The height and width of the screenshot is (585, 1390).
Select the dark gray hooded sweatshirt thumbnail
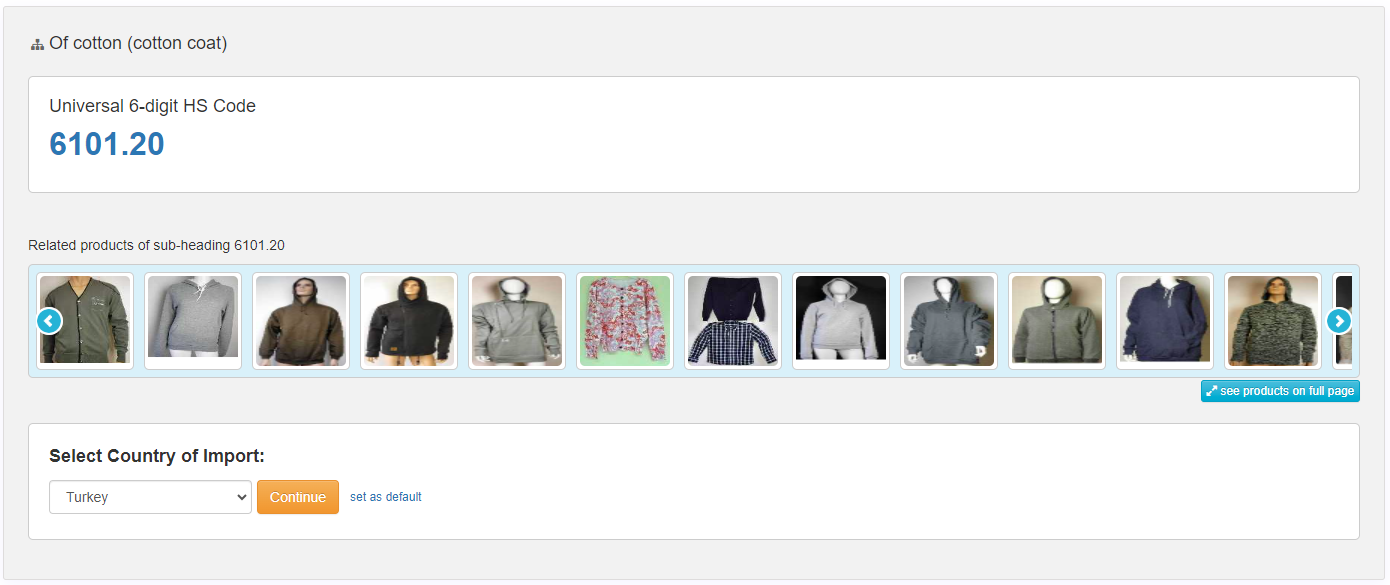coord(949,321)
